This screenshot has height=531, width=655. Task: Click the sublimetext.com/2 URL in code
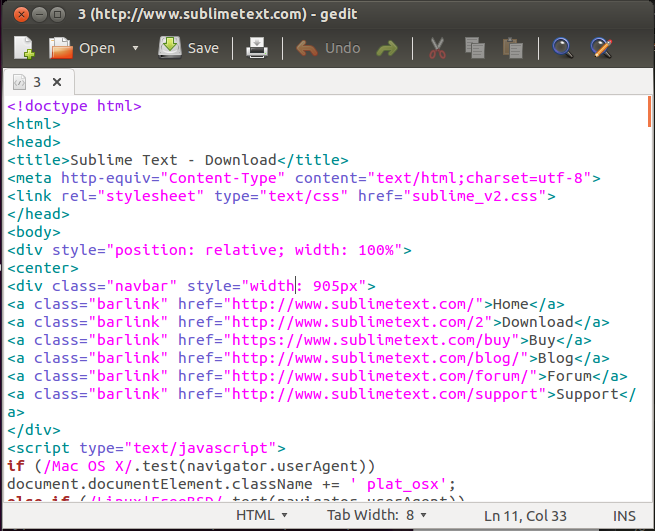(x=358, y=322)
